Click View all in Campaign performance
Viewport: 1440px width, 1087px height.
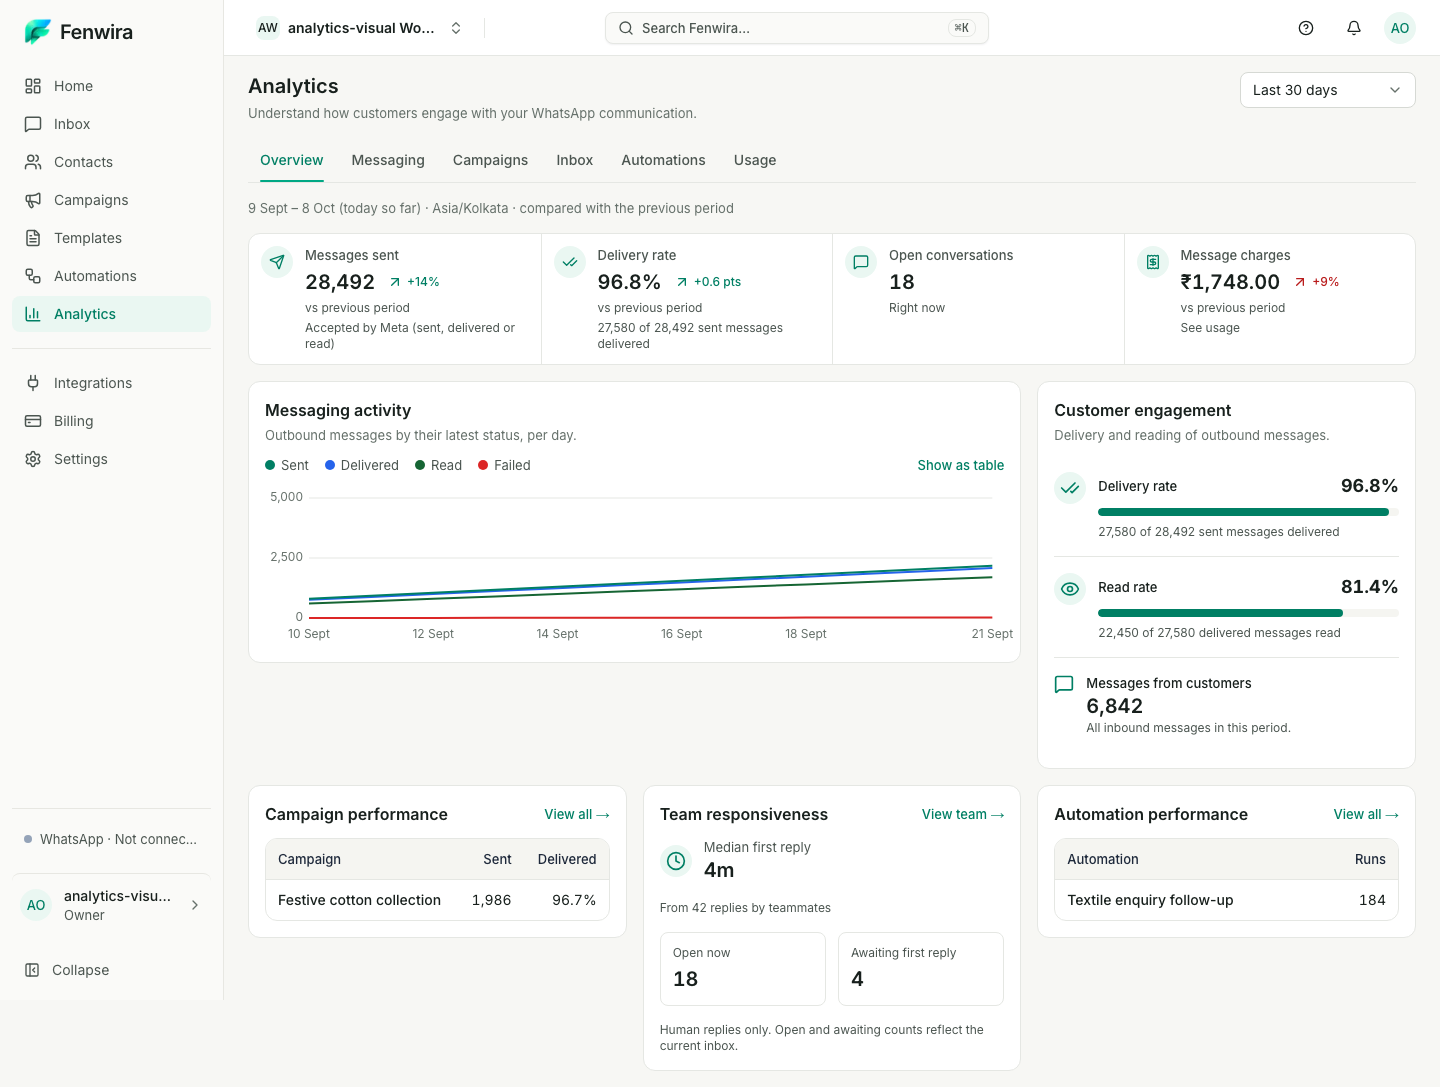(x=577, y=814)
